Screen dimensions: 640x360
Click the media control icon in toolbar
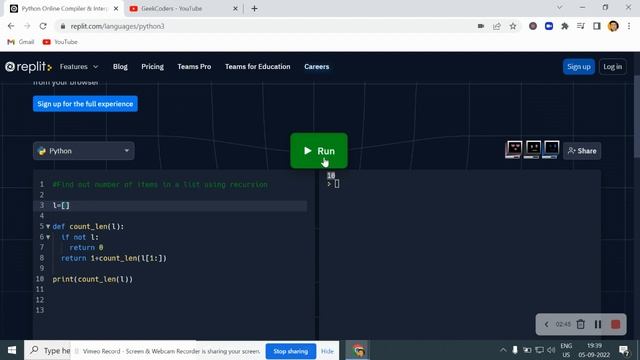[581, 26]
